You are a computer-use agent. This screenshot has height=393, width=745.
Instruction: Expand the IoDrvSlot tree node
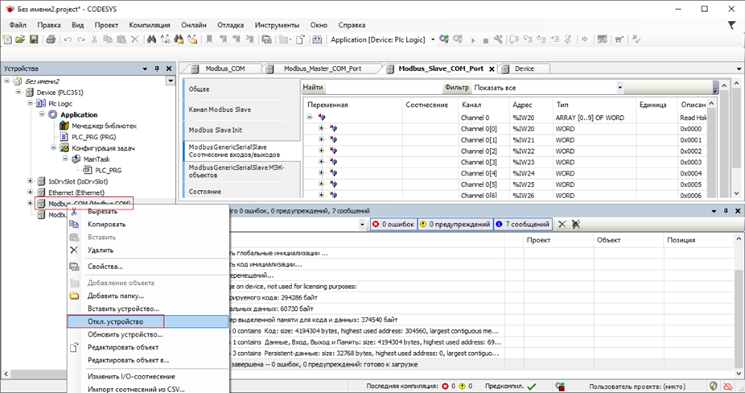[x=30, y=181]
